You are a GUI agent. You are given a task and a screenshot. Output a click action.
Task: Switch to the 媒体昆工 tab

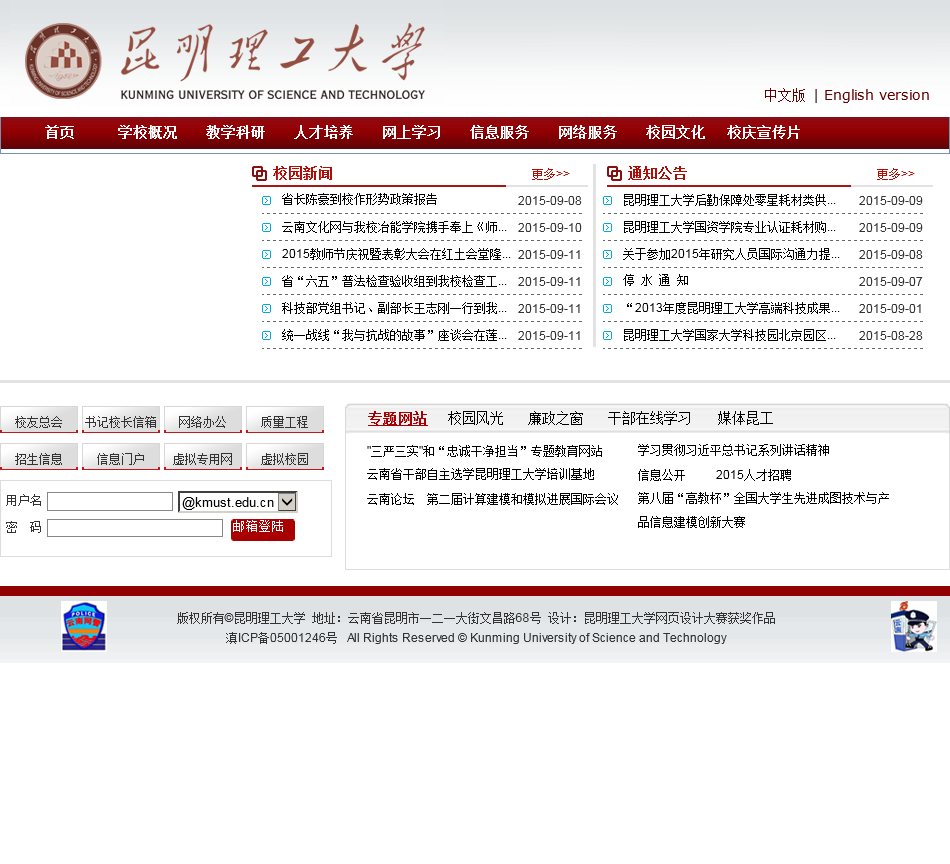(745, 419)
